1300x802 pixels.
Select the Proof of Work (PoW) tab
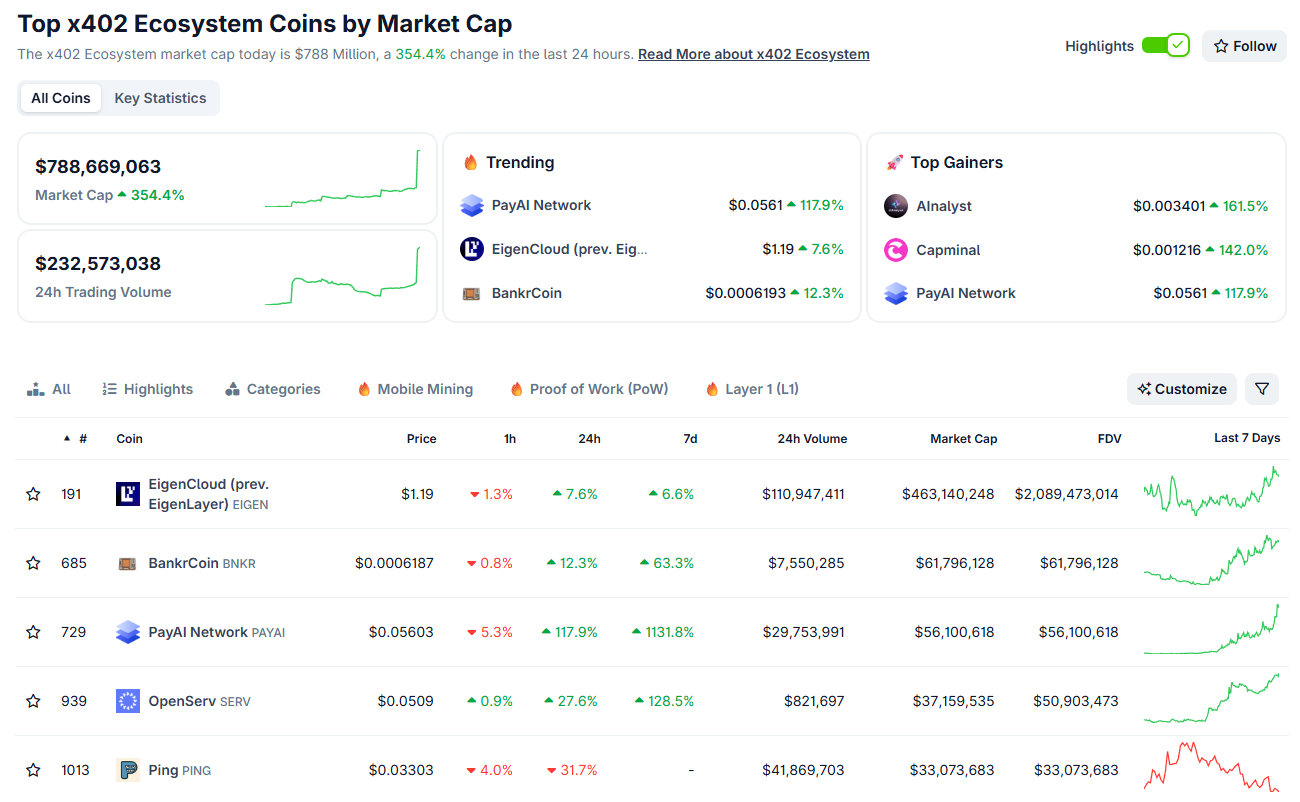click(588, 389)
